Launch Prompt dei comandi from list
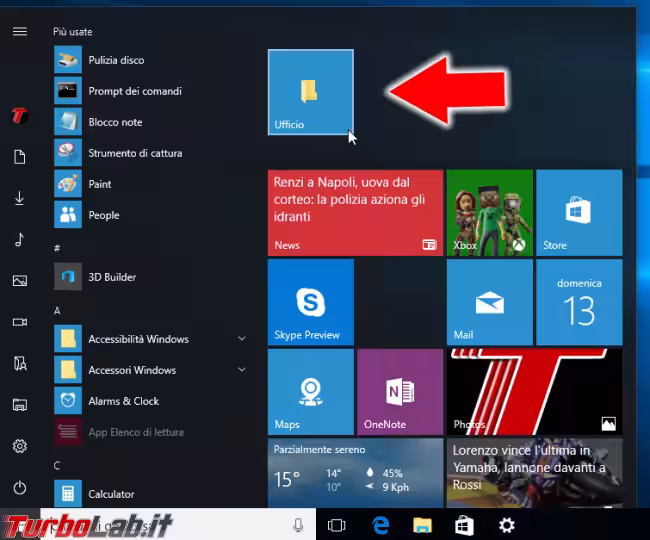The image size is (650, 540). pyautogui.click(x=135, y=91)
